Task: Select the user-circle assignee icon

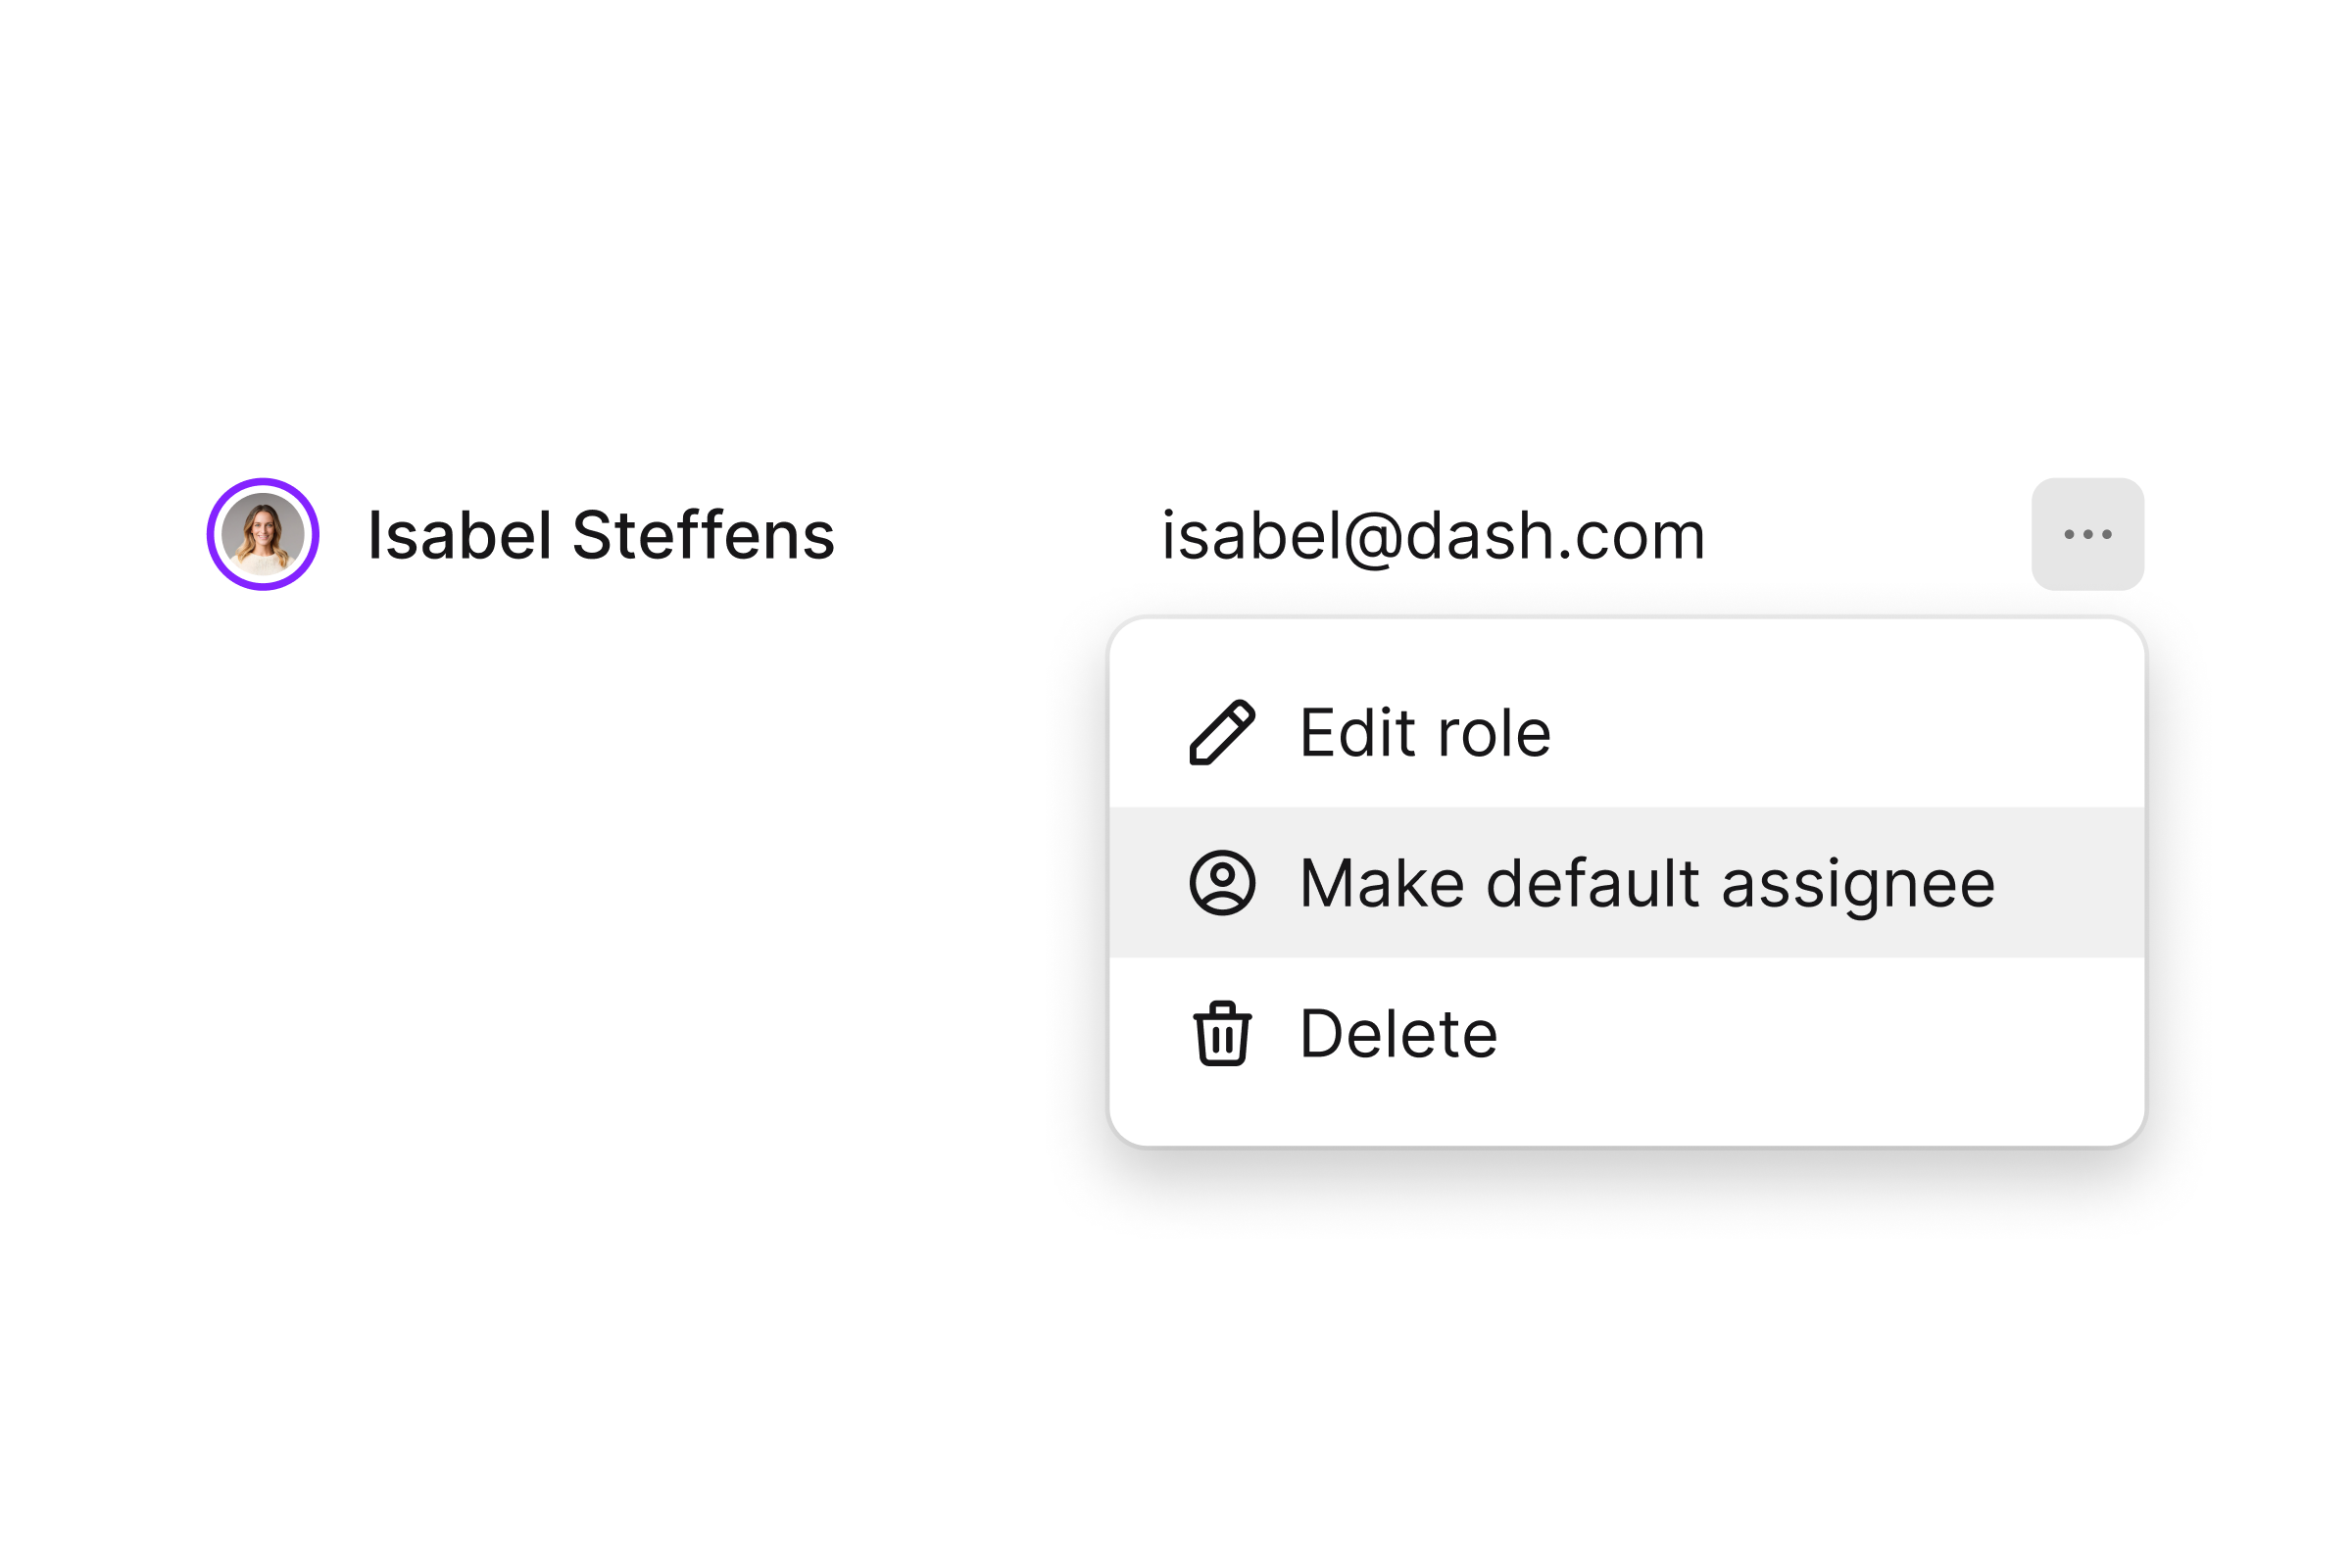Action: coord(1222,883)
